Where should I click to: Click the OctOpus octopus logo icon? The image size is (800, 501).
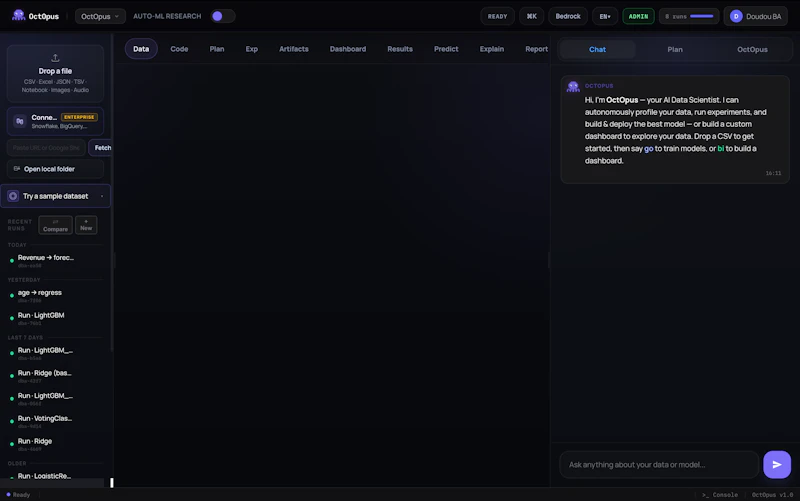click(18, 16)
